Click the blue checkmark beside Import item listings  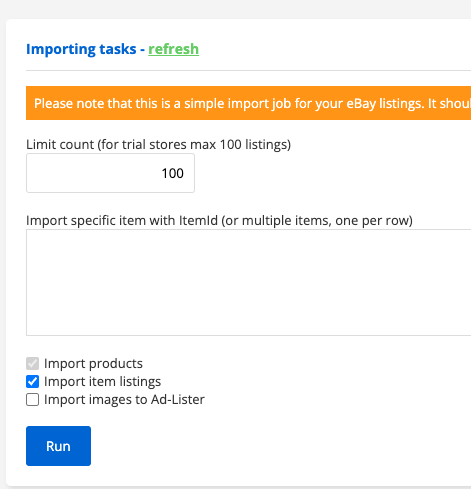[32, 381]
